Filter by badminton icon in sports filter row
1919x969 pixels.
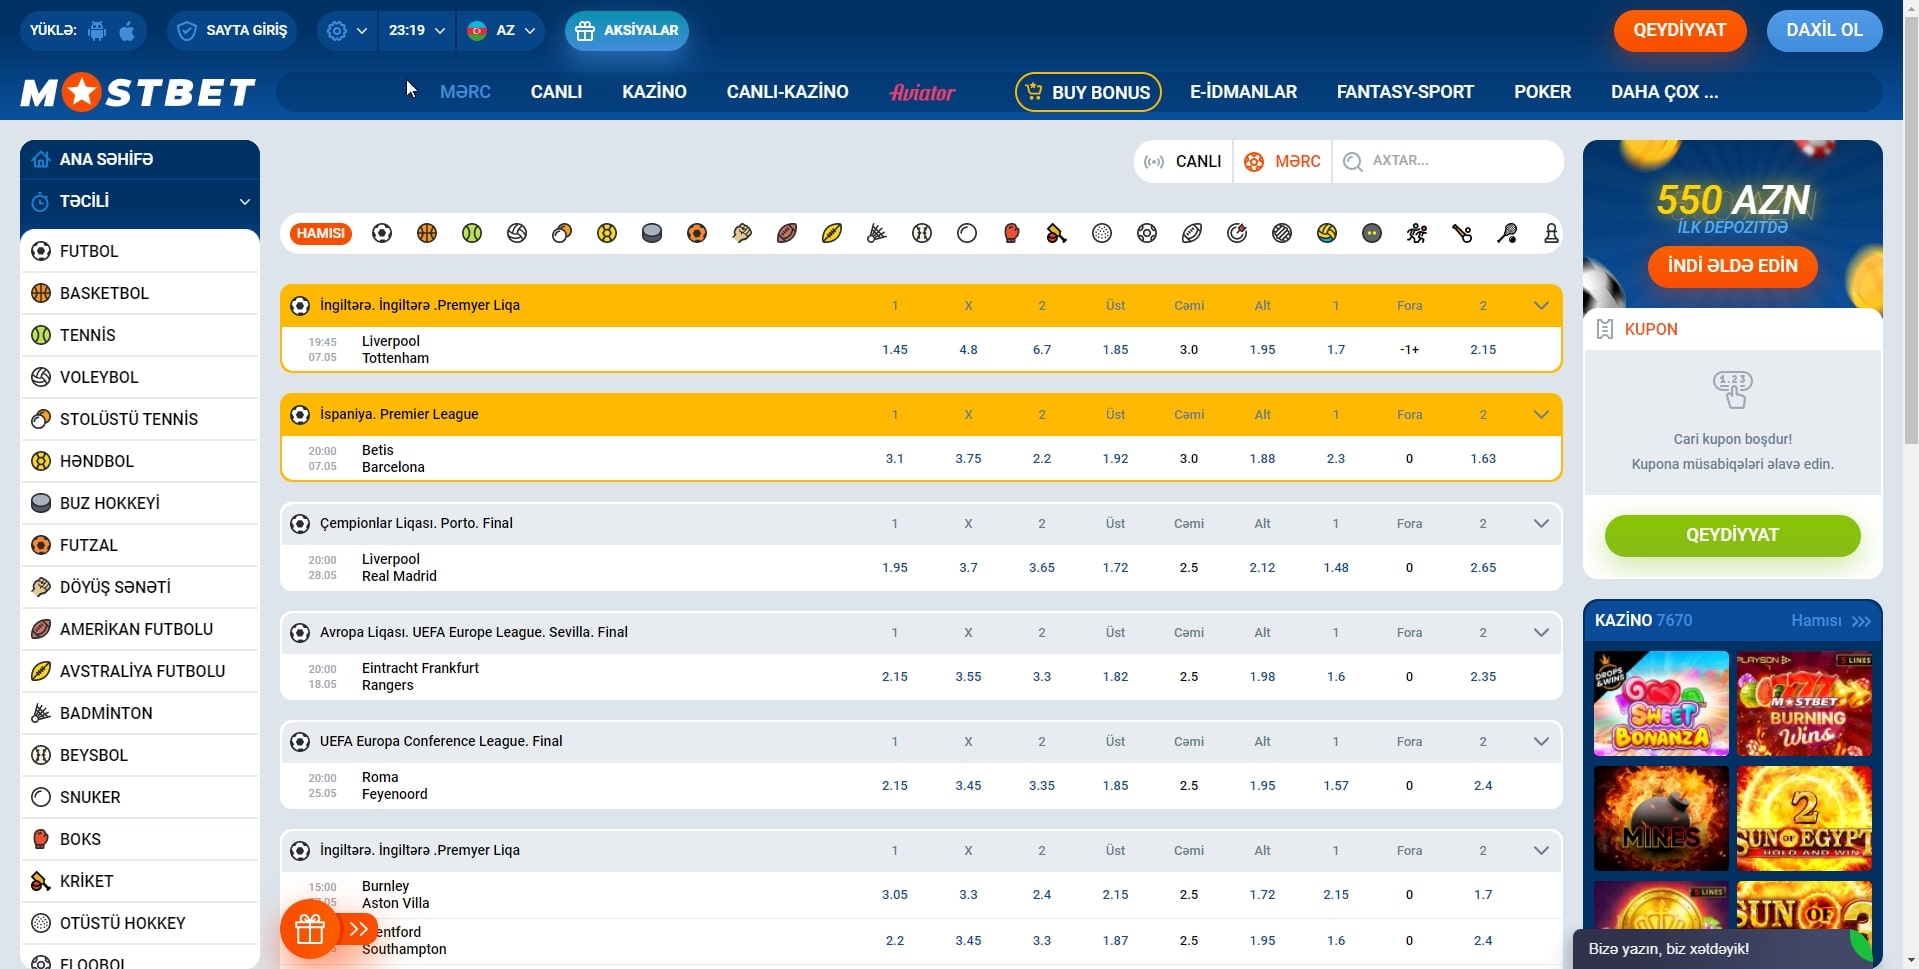point(877,233)
